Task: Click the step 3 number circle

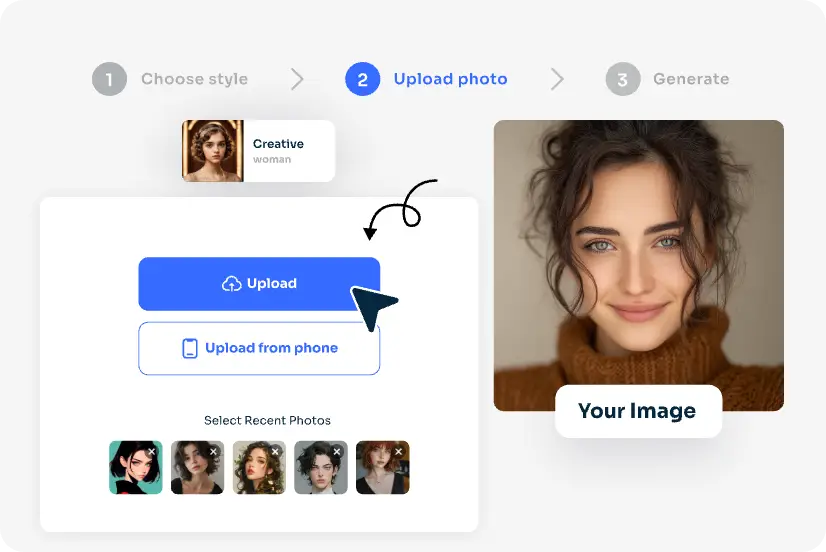Action: click(x=622, y=79)
